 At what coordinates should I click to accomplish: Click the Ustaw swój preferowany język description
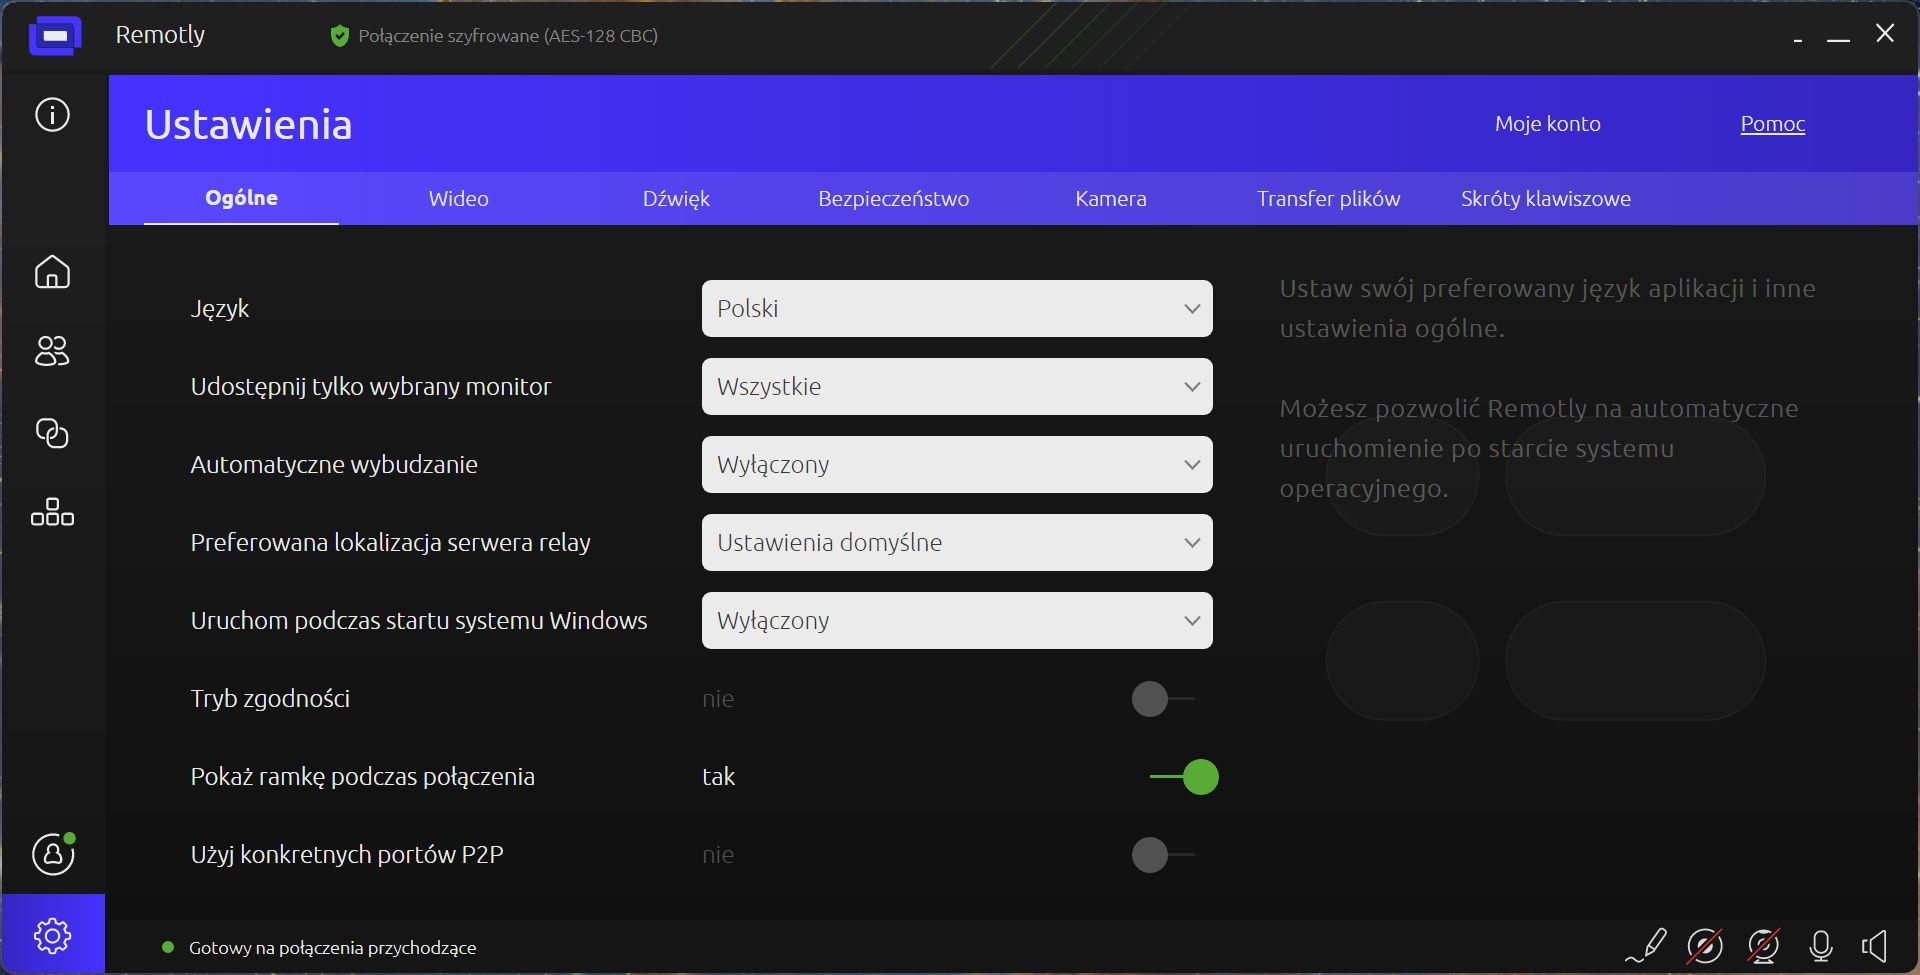point(1548,308)
